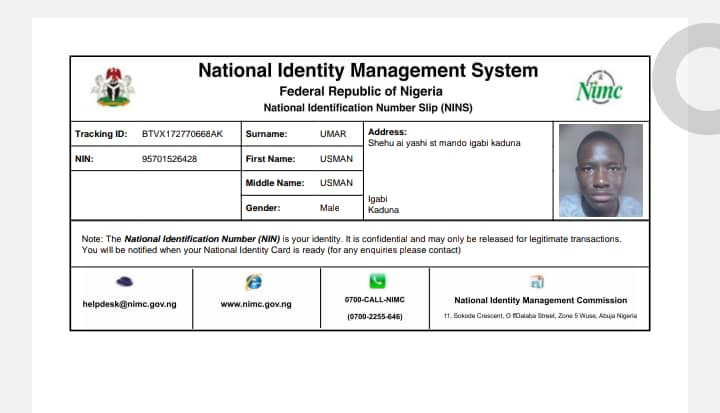This screenshot has height=413, width=720.
Task: Click the 0700-CALL-NIMC phone text
Action: 375,300
